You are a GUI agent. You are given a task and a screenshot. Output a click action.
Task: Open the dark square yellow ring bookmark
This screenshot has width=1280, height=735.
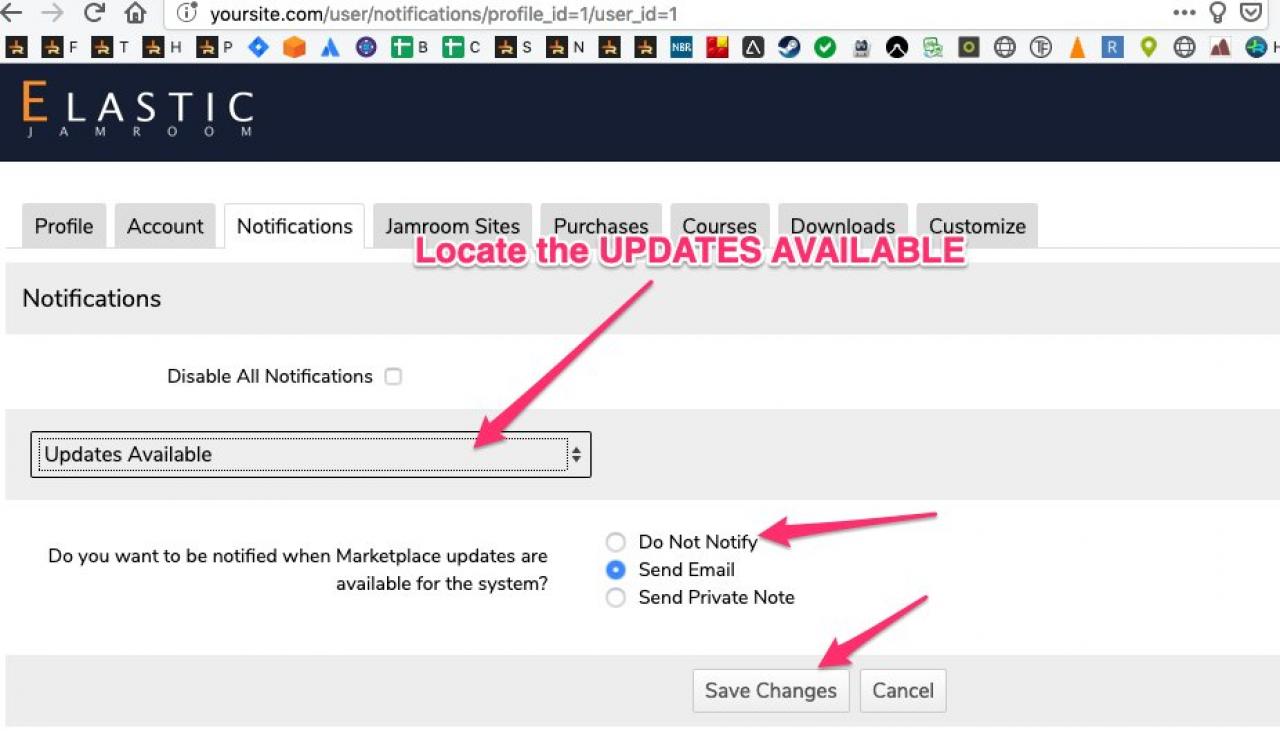(x=969, y=47)
